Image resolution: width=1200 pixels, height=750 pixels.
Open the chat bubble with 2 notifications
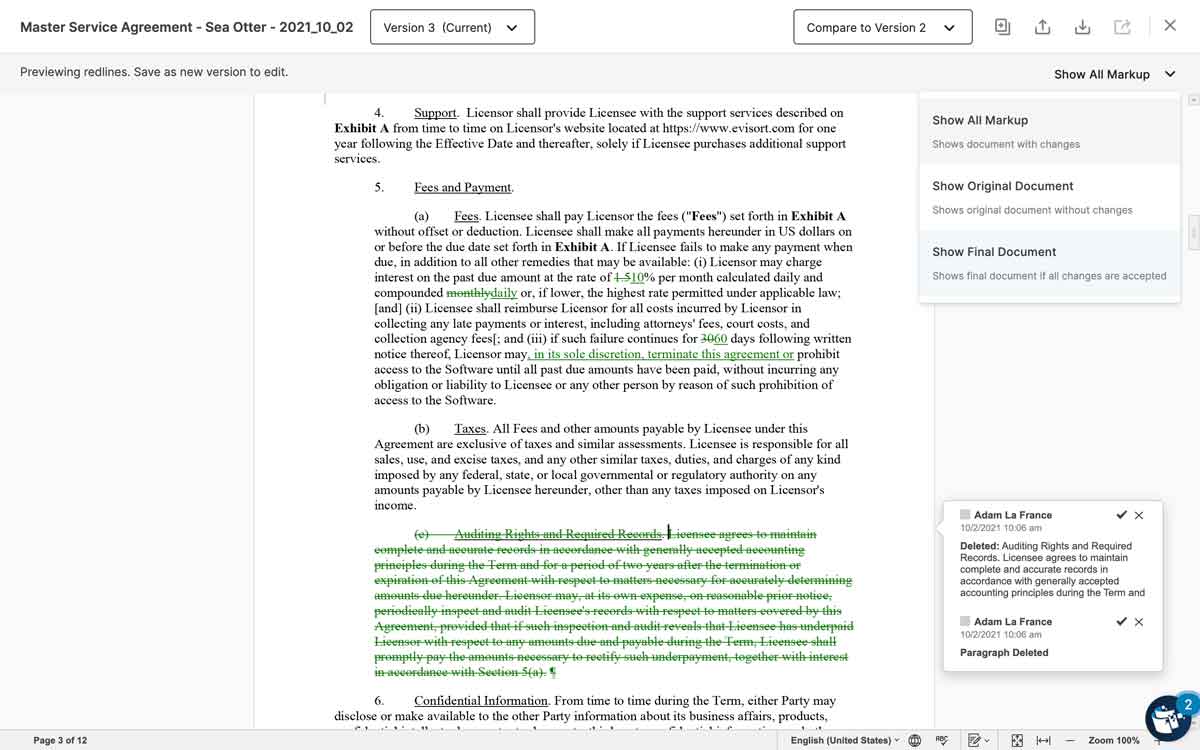tap(1167, 717)
